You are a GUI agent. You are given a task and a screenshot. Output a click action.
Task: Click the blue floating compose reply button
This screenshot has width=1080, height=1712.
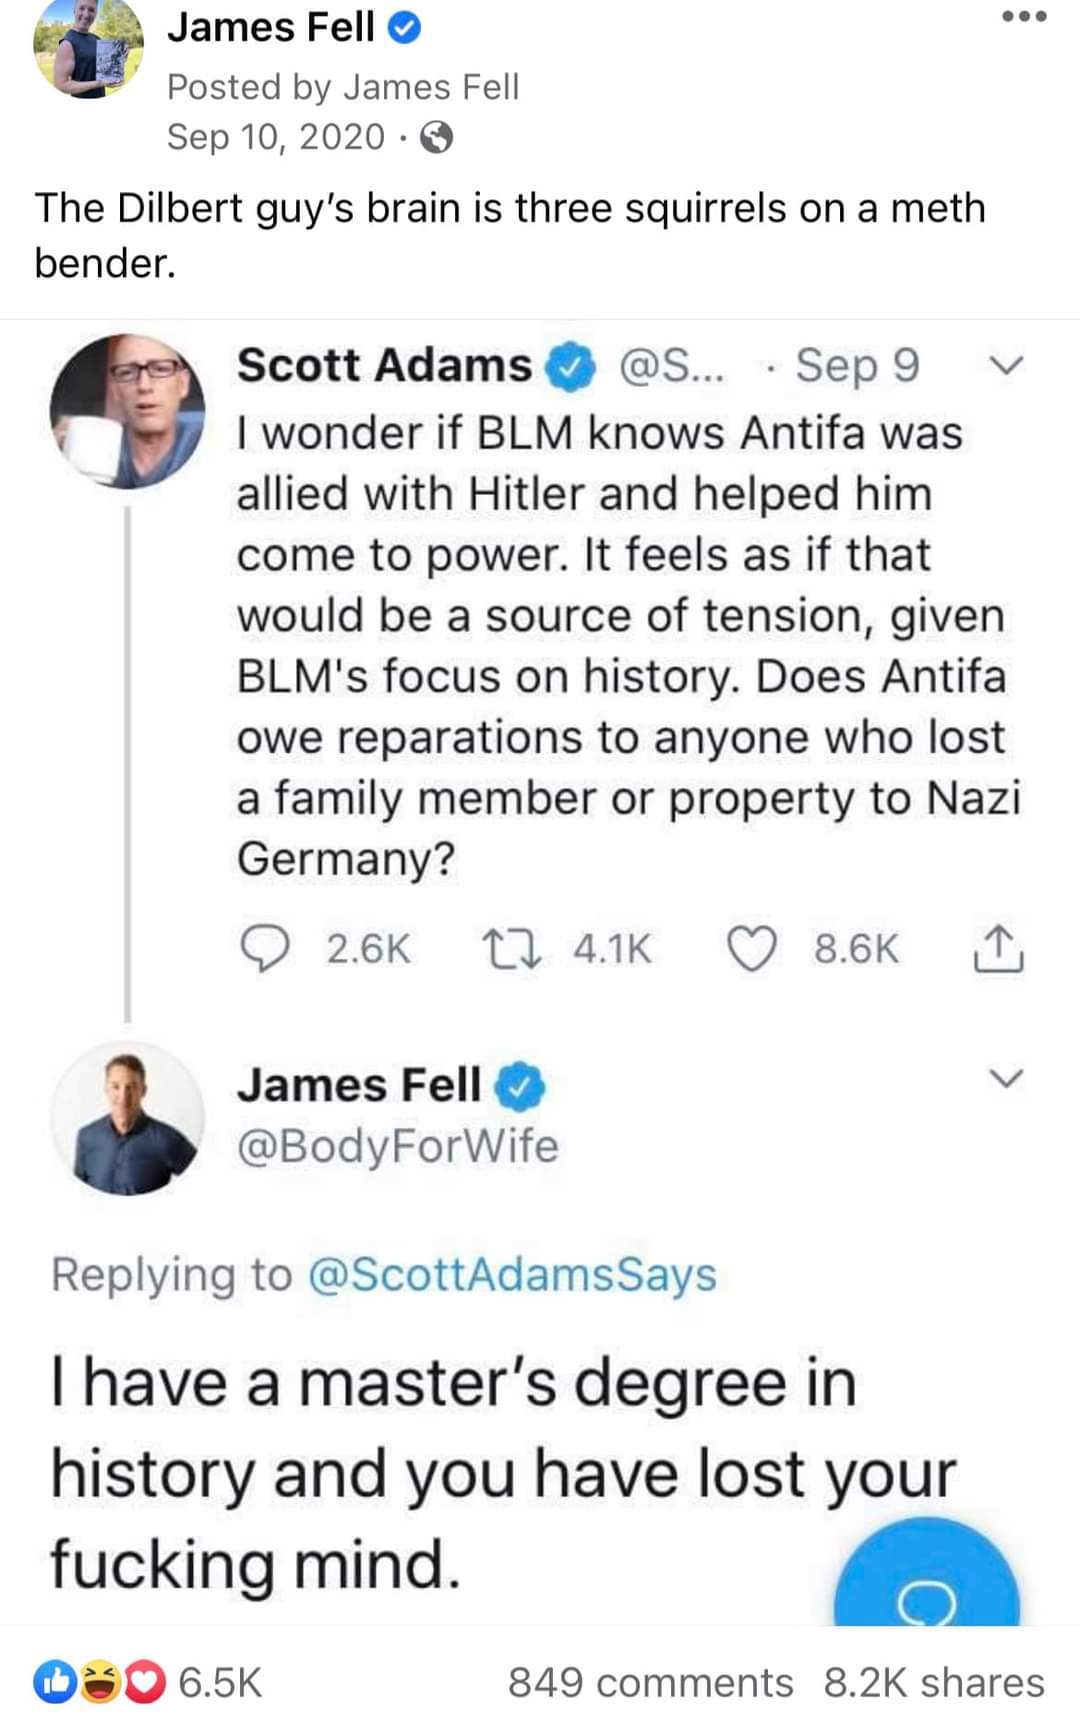click(x=927, y=1580)
